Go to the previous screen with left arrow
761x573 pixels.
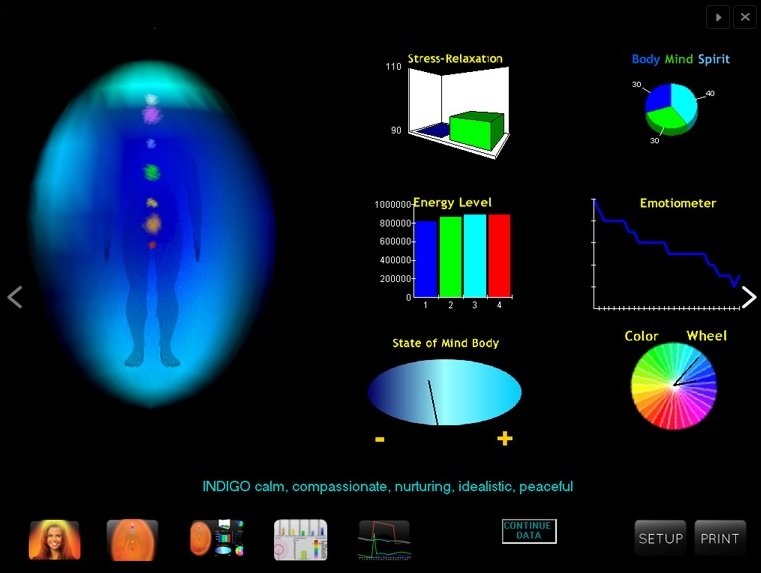(15, 297)
